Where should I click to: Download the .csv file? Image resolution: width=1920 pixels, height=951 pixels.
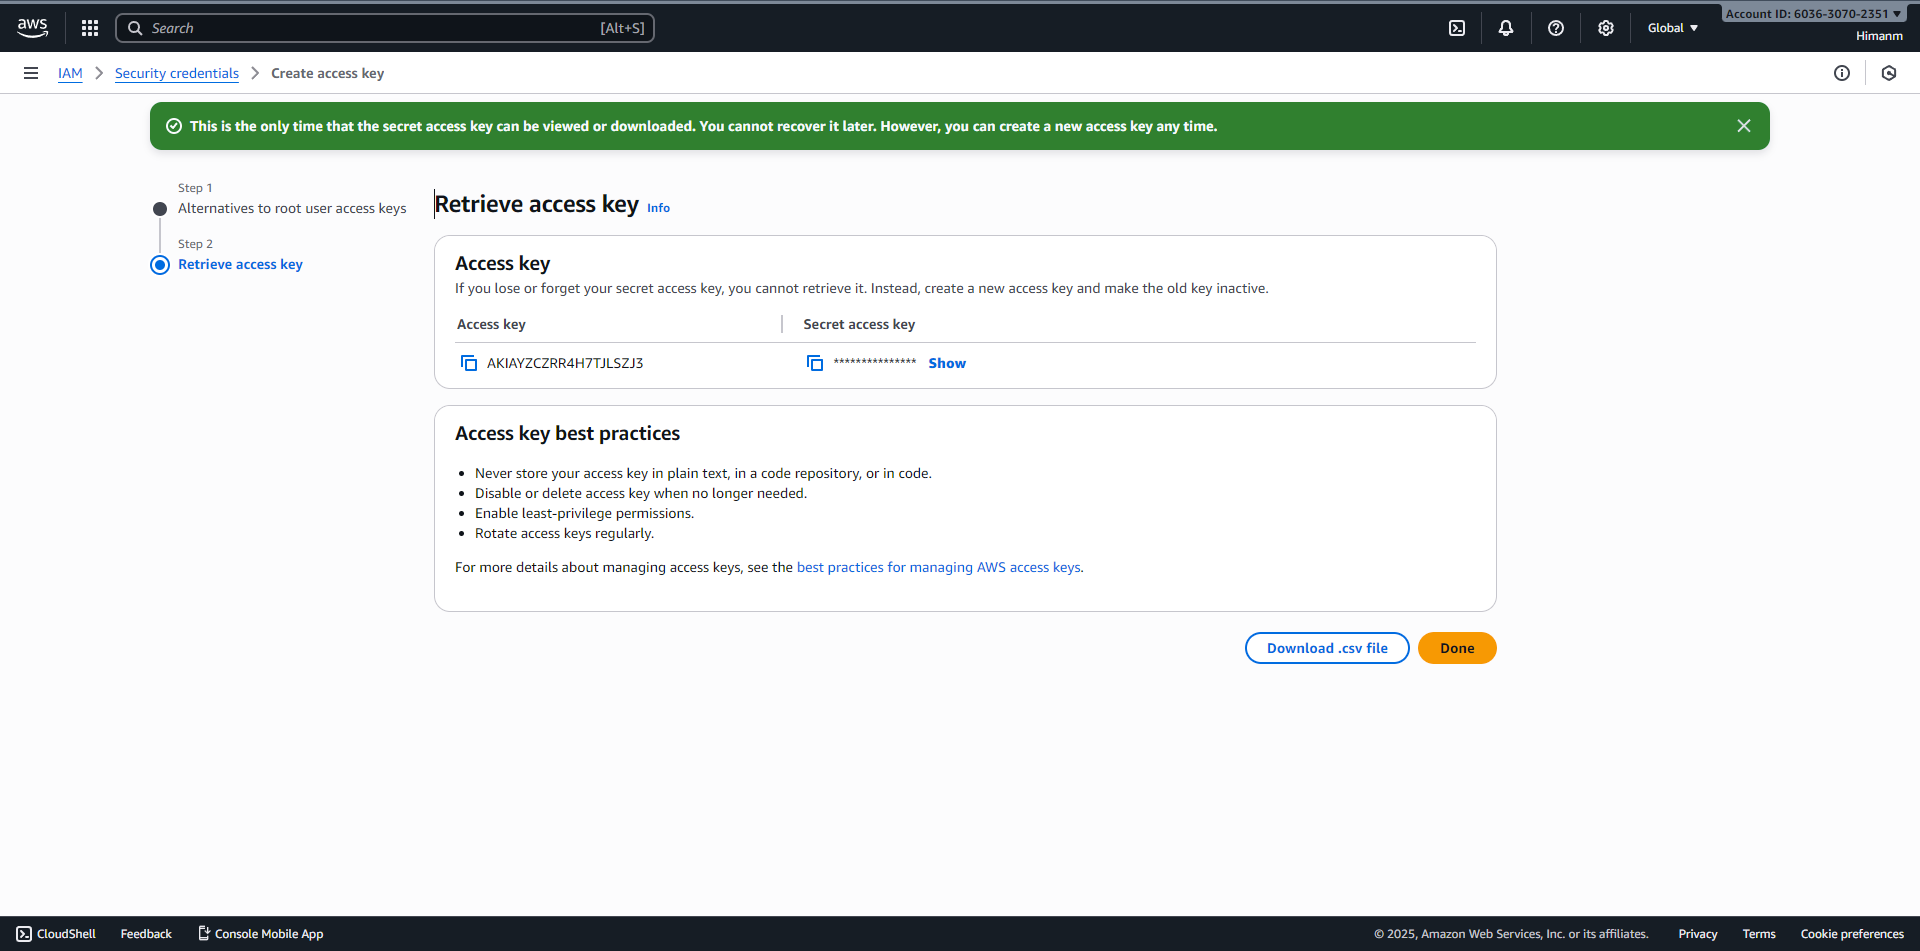(1327, 647)
